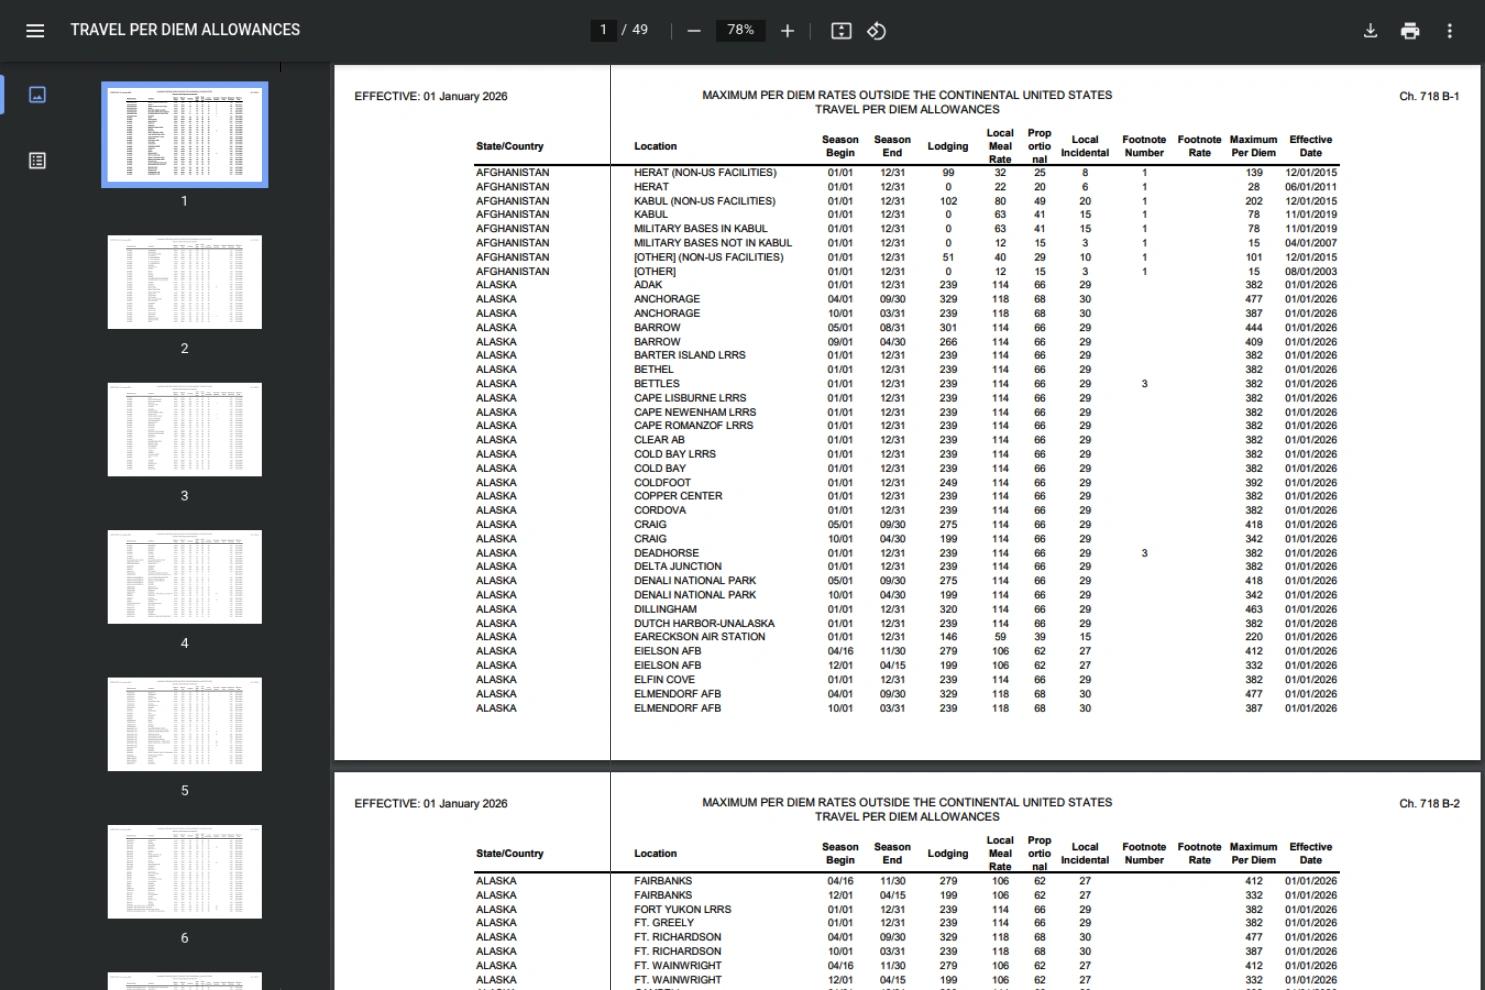Screen dimensions: 1485x990
Task: Click the COPPER CENTER location text
Action: tap(678, 496)
